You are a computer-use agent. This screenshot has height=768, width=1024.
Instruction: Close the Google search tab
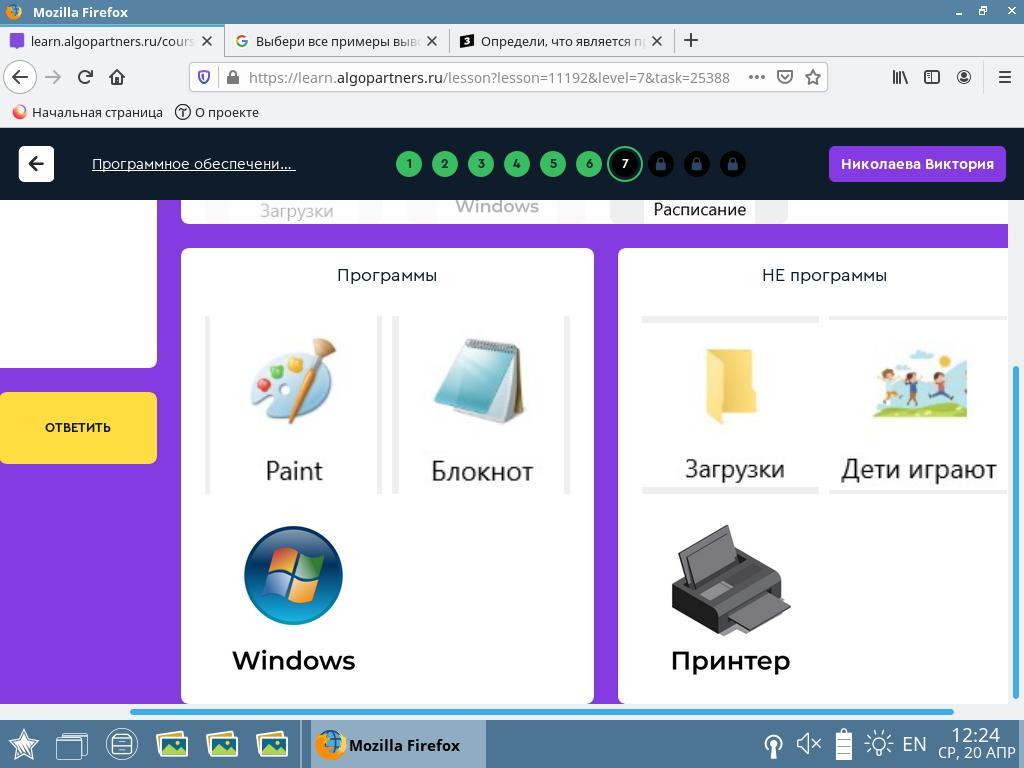(x=432, y=41)
